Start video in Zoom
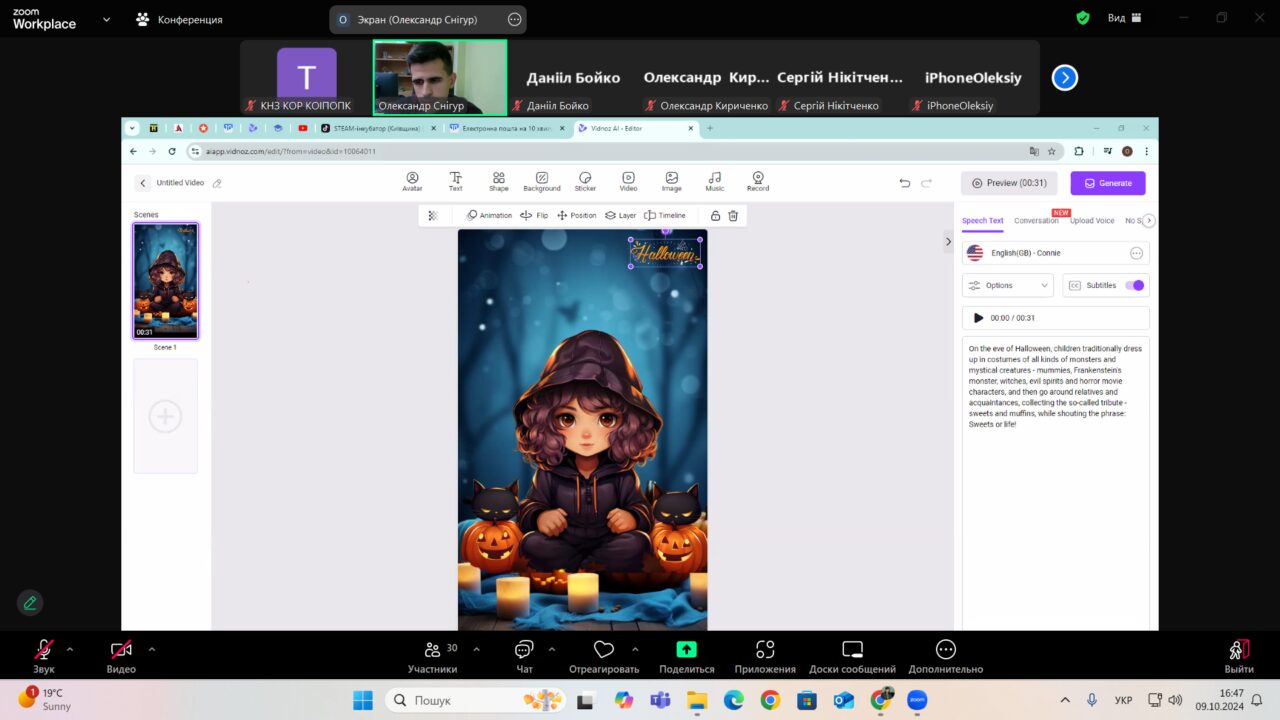The height and width of the screenshot is (720, 1280). click(x=121, y=655)
